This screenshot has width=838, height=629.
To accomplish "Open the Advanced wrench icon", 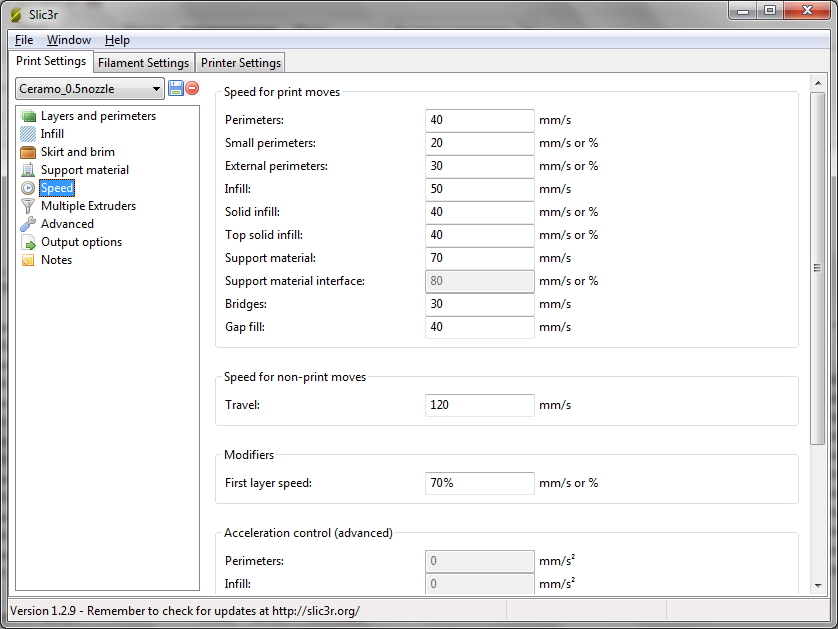I will coord(28,224).
